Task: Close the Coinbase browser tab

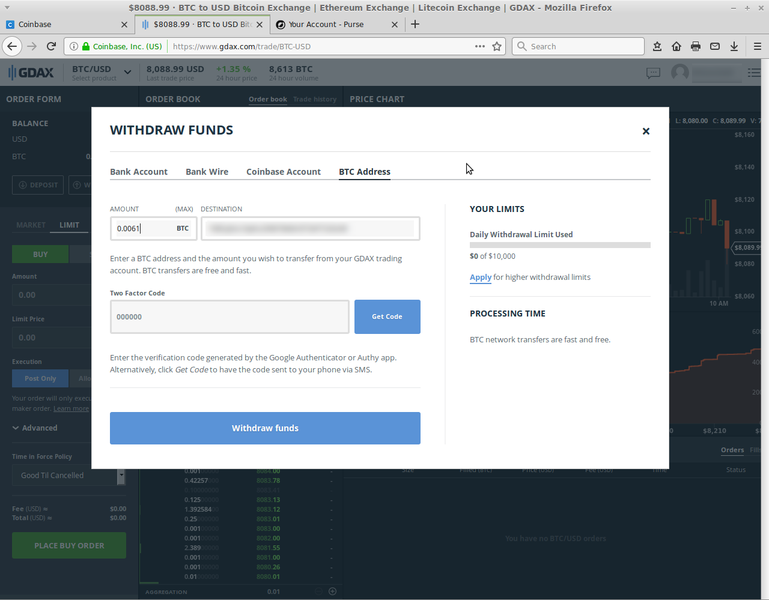Action: [124, 25]
